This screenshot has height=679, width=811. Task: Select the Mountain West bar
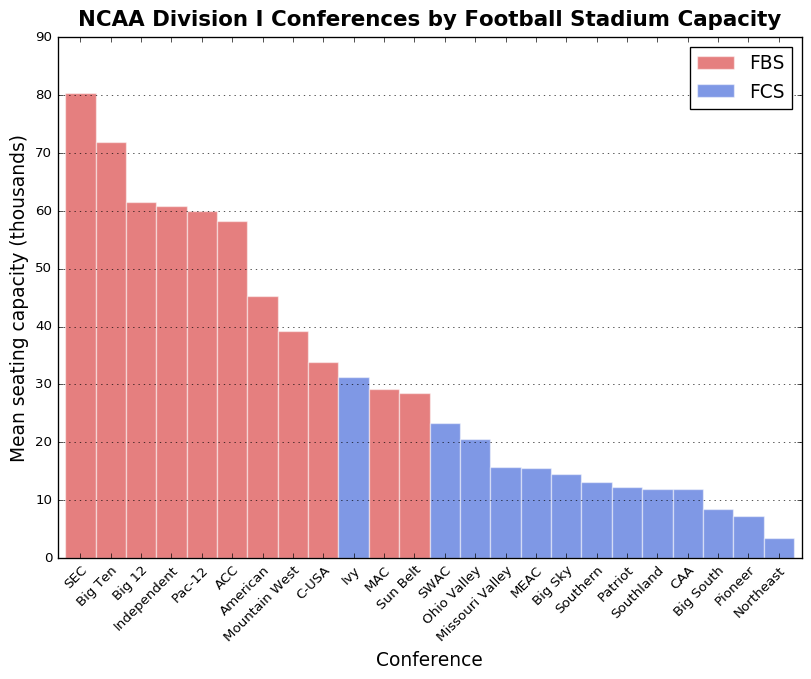click(293, 444)
